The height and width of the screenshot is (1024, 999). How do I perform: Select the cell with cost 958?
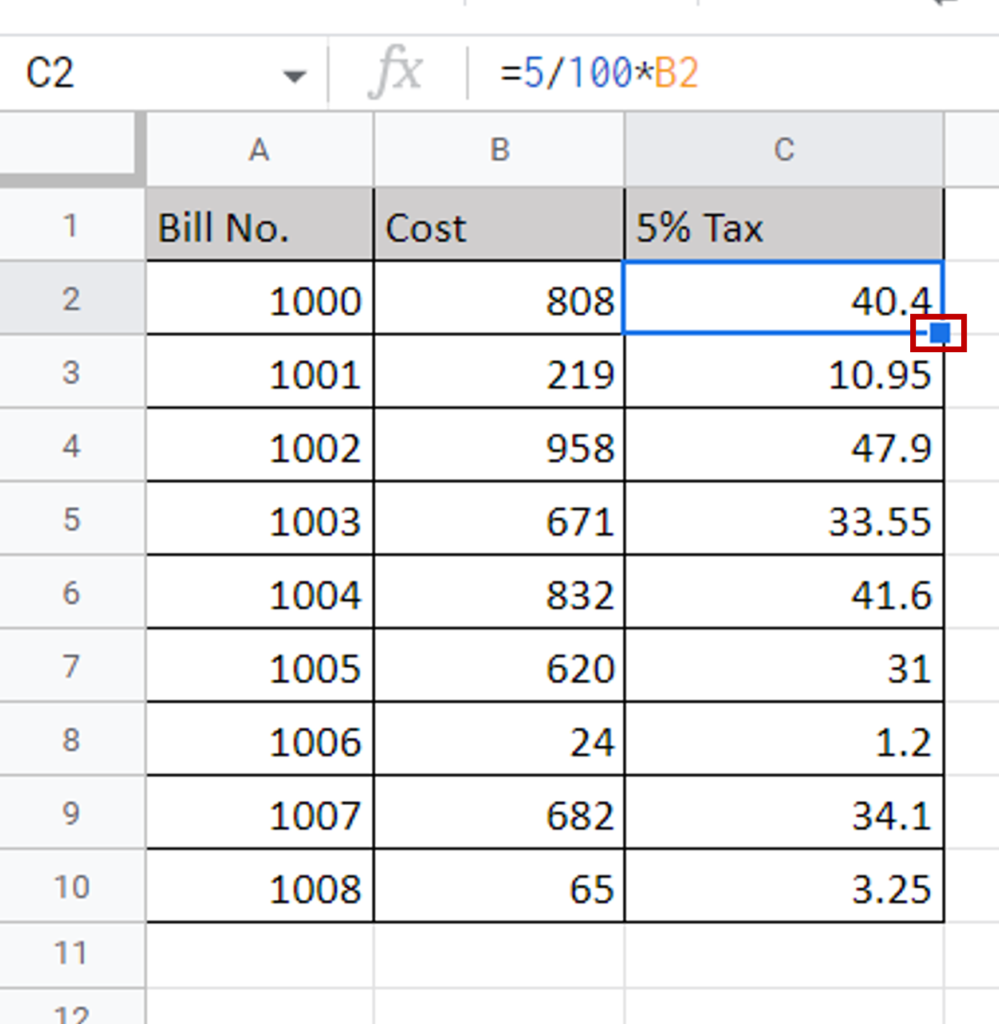tap(498, 446)
